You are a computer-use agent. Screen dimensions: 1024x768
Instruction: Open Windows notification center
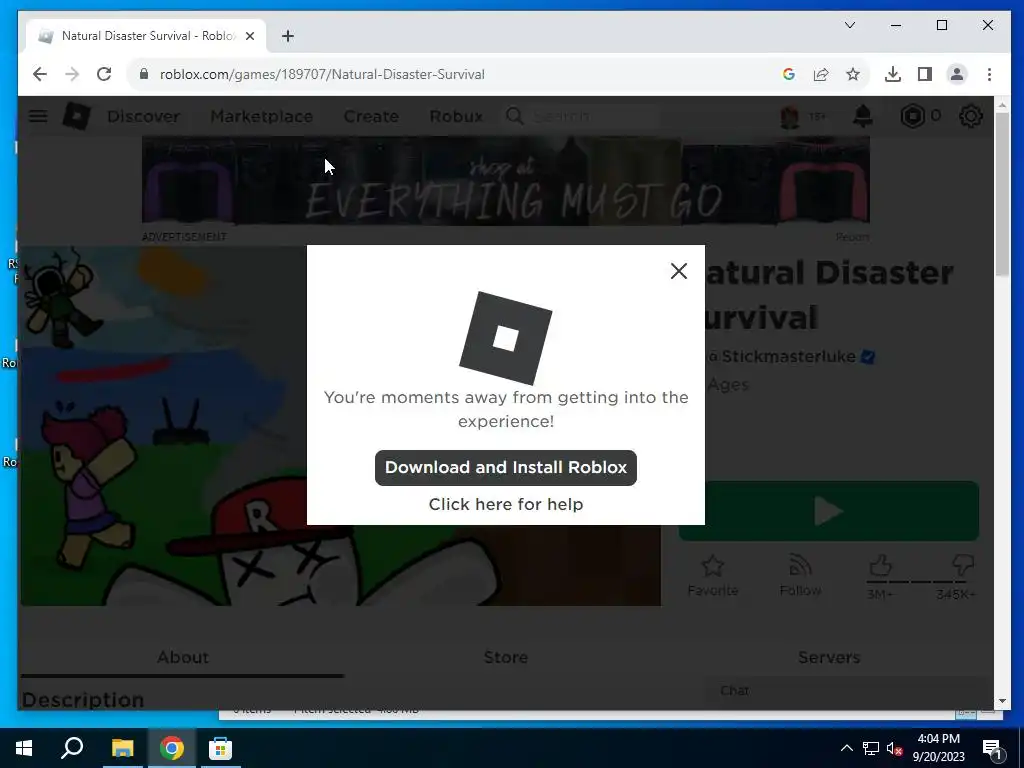(x=992, y=748)
